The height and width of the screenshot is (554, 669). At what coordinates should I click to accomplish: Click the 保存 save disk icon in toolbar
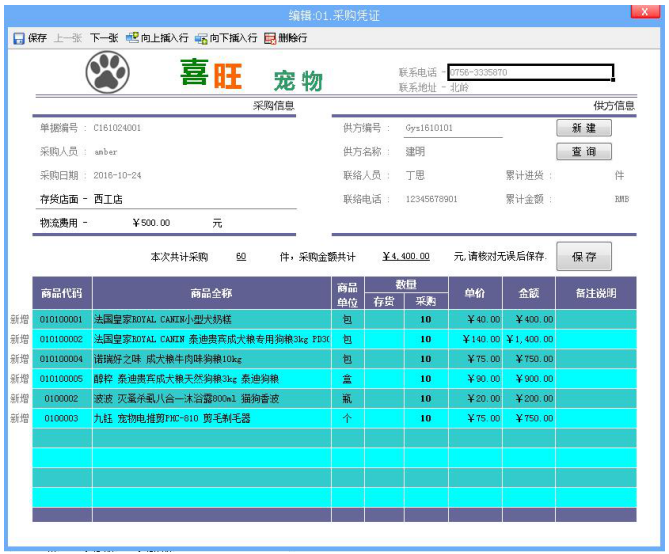[18, 38]
